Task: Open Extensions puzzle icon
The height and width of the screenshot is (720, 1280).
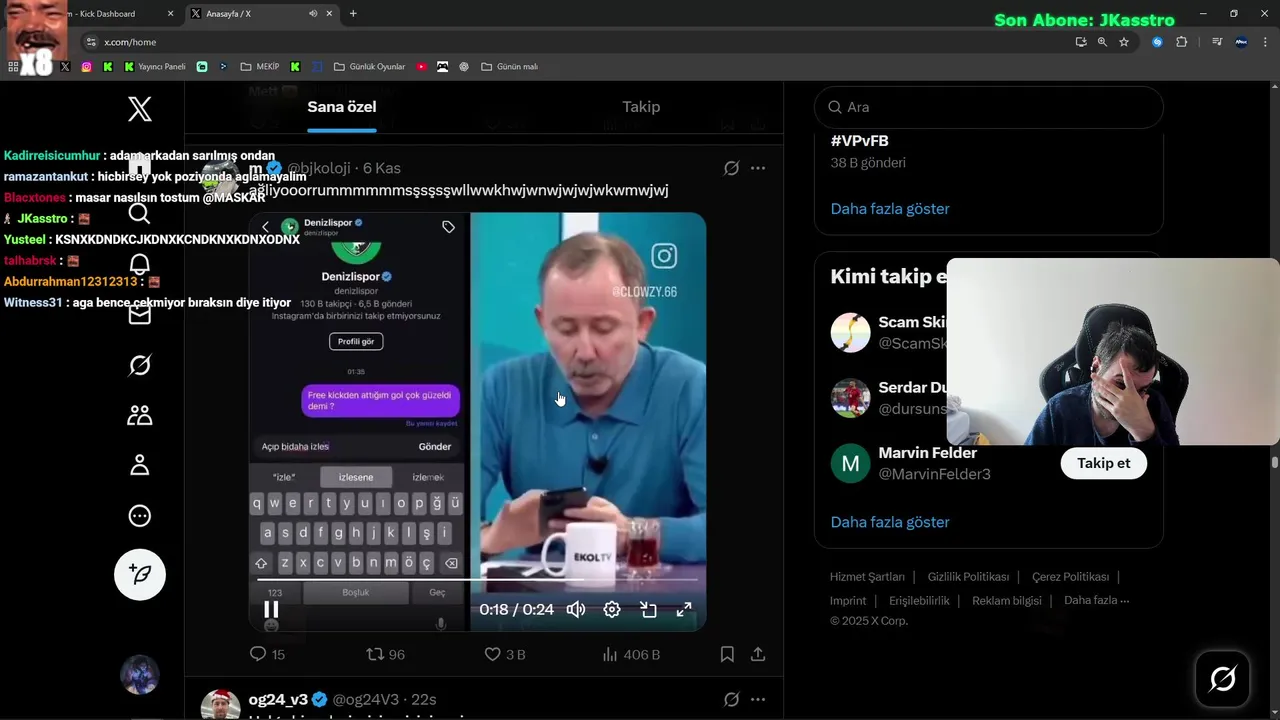Action: [x=1182, y=42]
